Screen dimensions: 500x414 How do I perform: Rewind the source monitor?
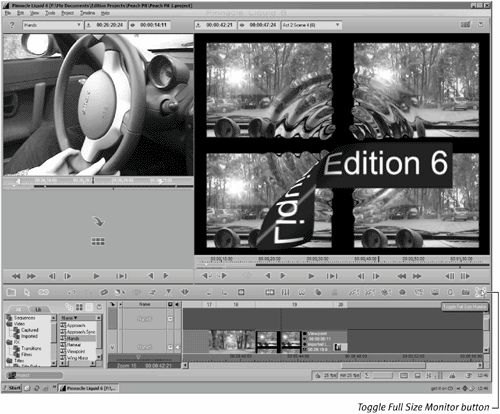(x=16, y=276)
